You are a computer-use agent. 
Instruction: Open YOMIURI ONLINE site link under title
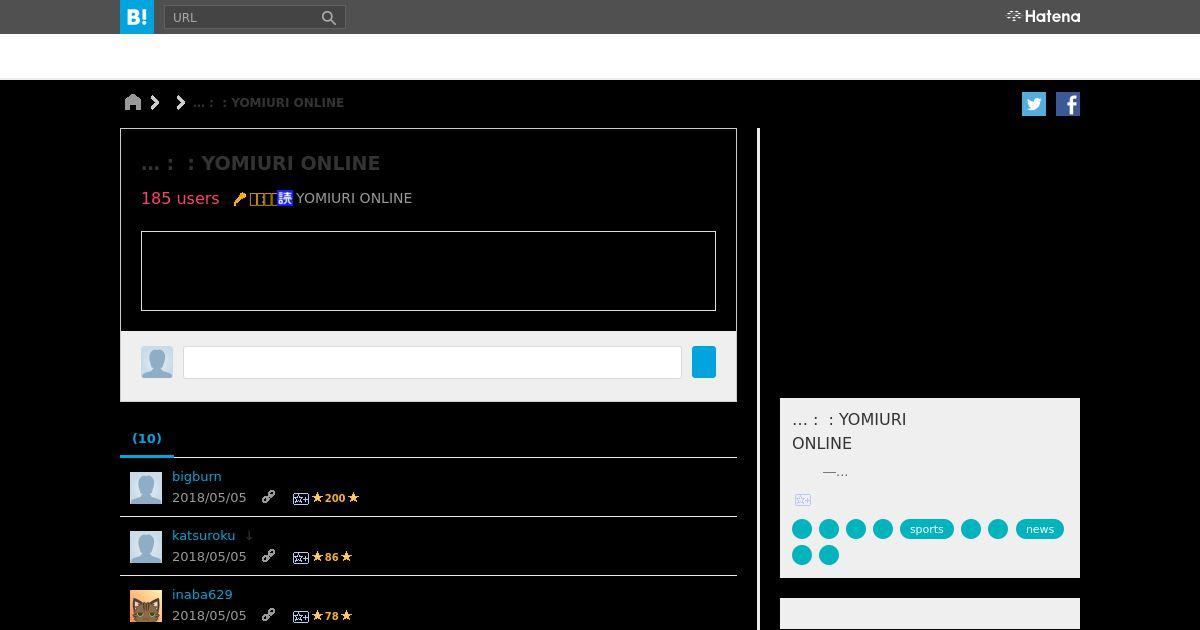point(354,198)
